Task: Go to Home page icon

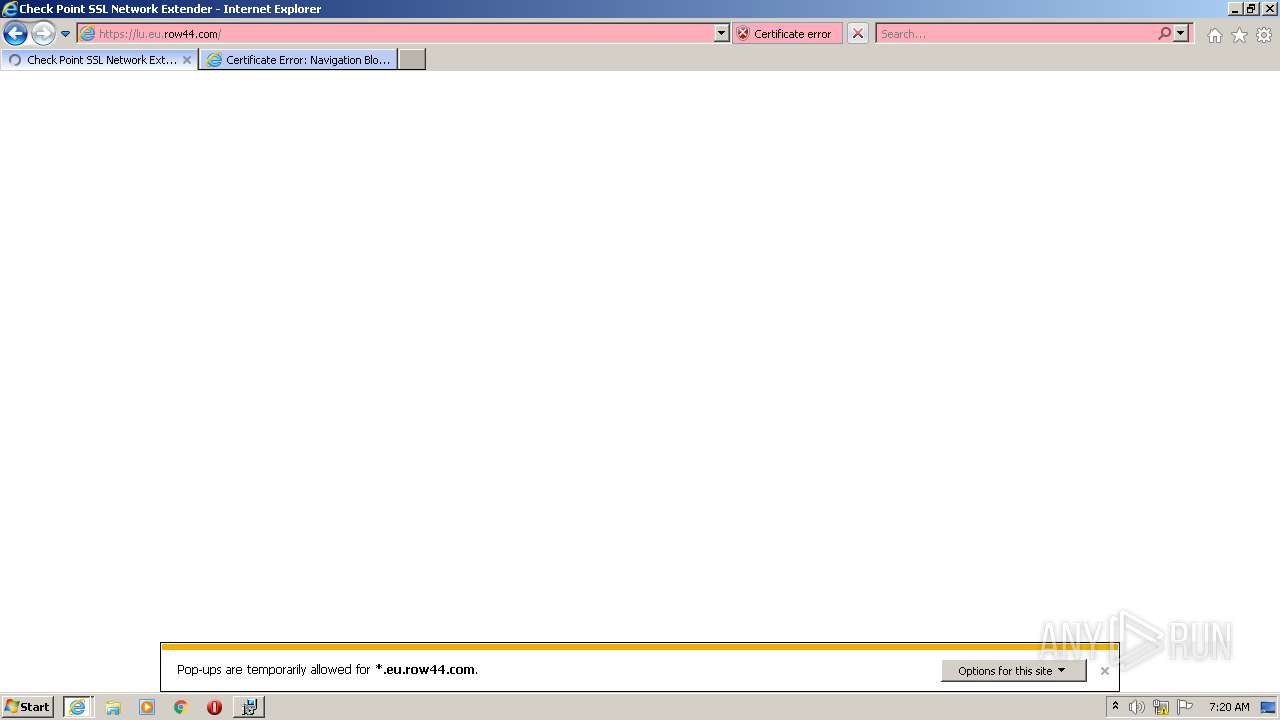Action: [x=1214, y=35]
